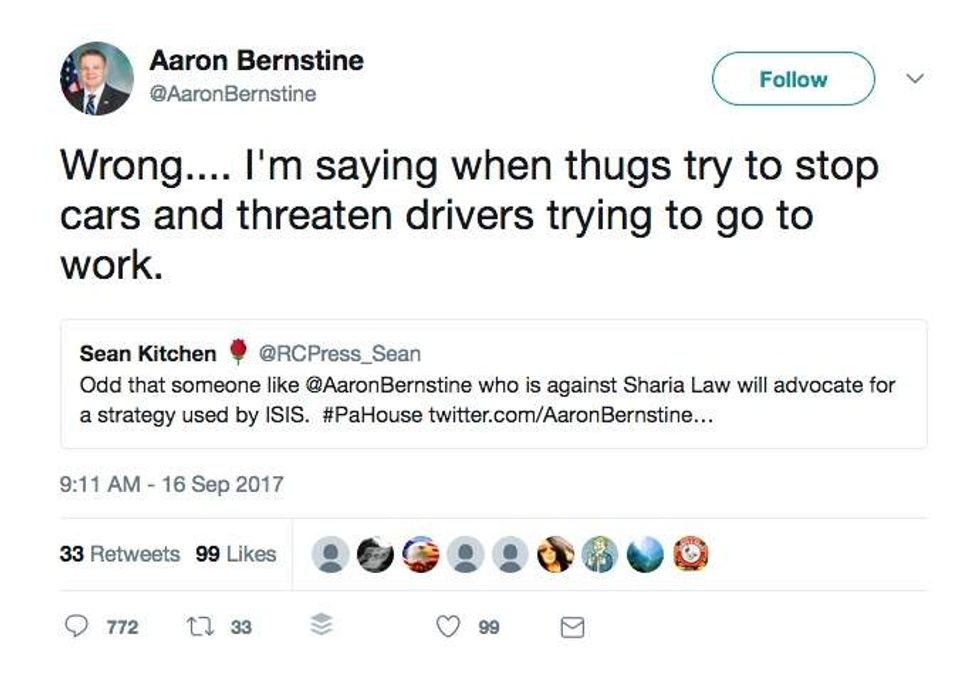
Task: Like the tweet with heart icon
Action: [x=449, y=627]
